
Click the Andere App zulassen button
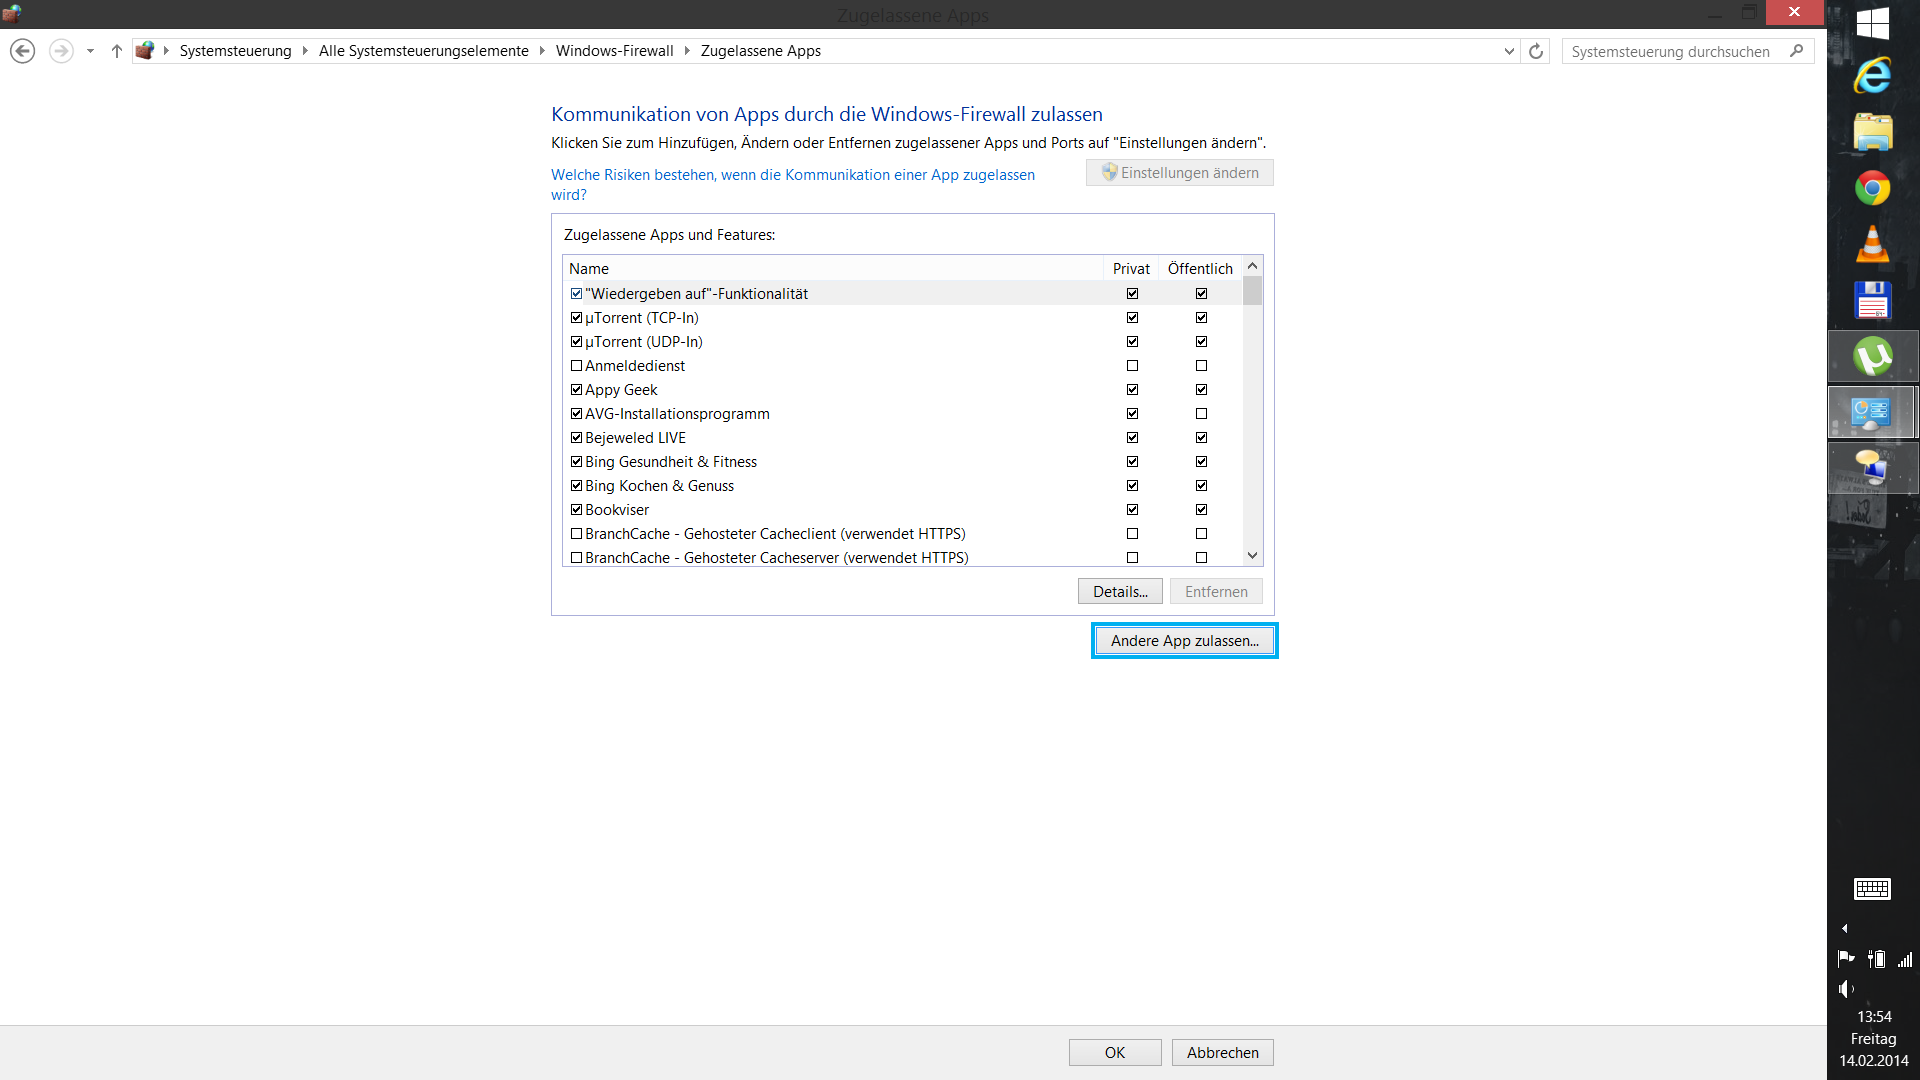pos(1184,641)
